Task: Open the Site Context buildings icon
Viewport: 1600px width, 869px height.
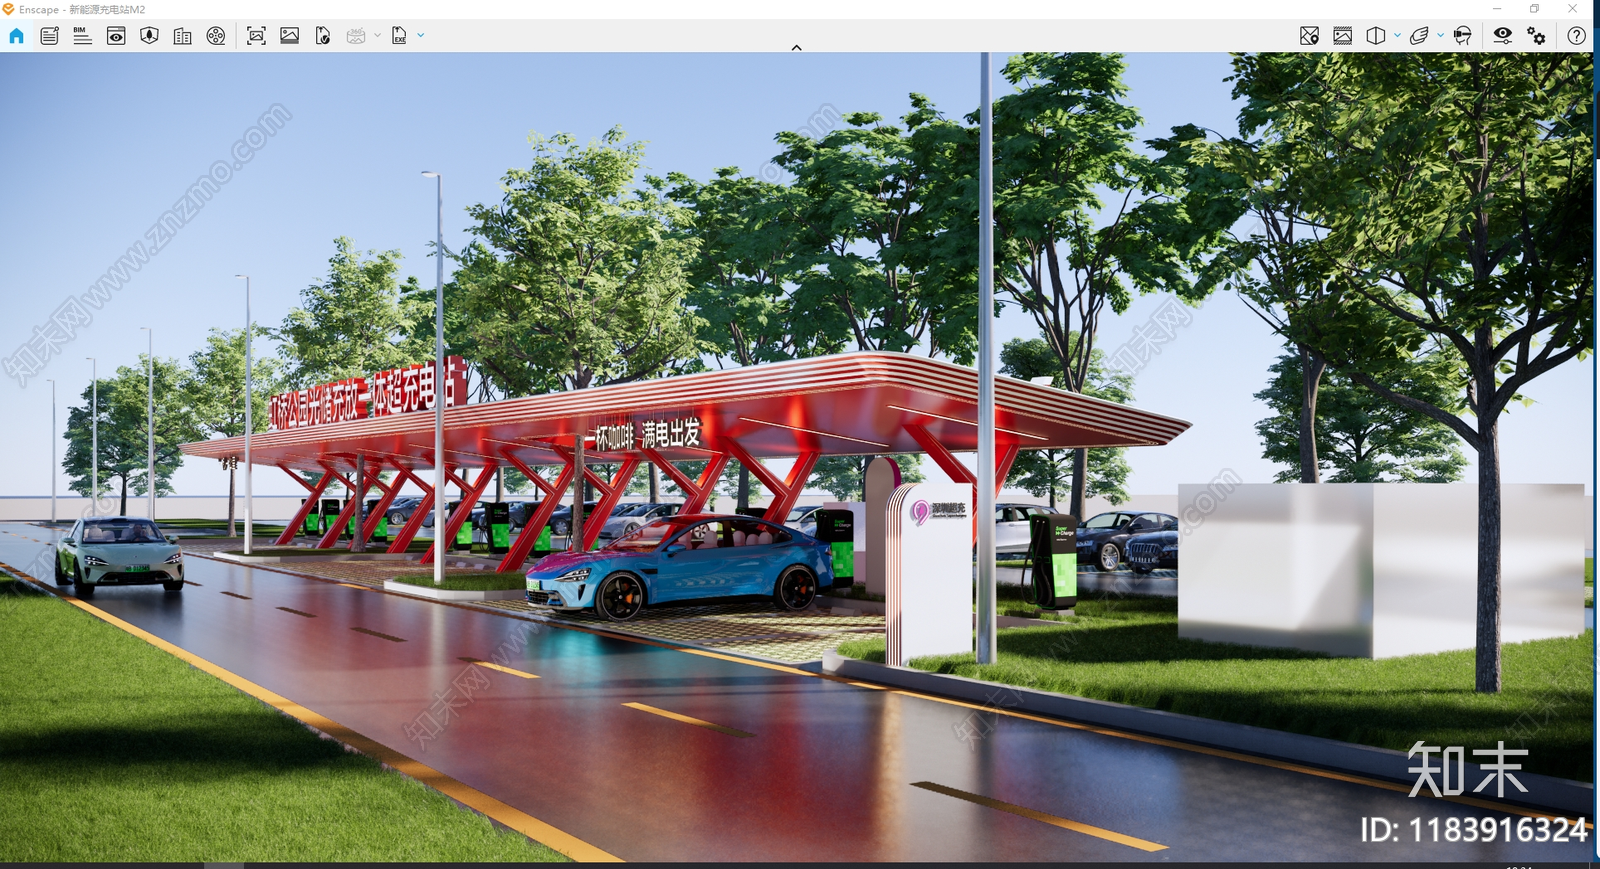Action: 182,36
